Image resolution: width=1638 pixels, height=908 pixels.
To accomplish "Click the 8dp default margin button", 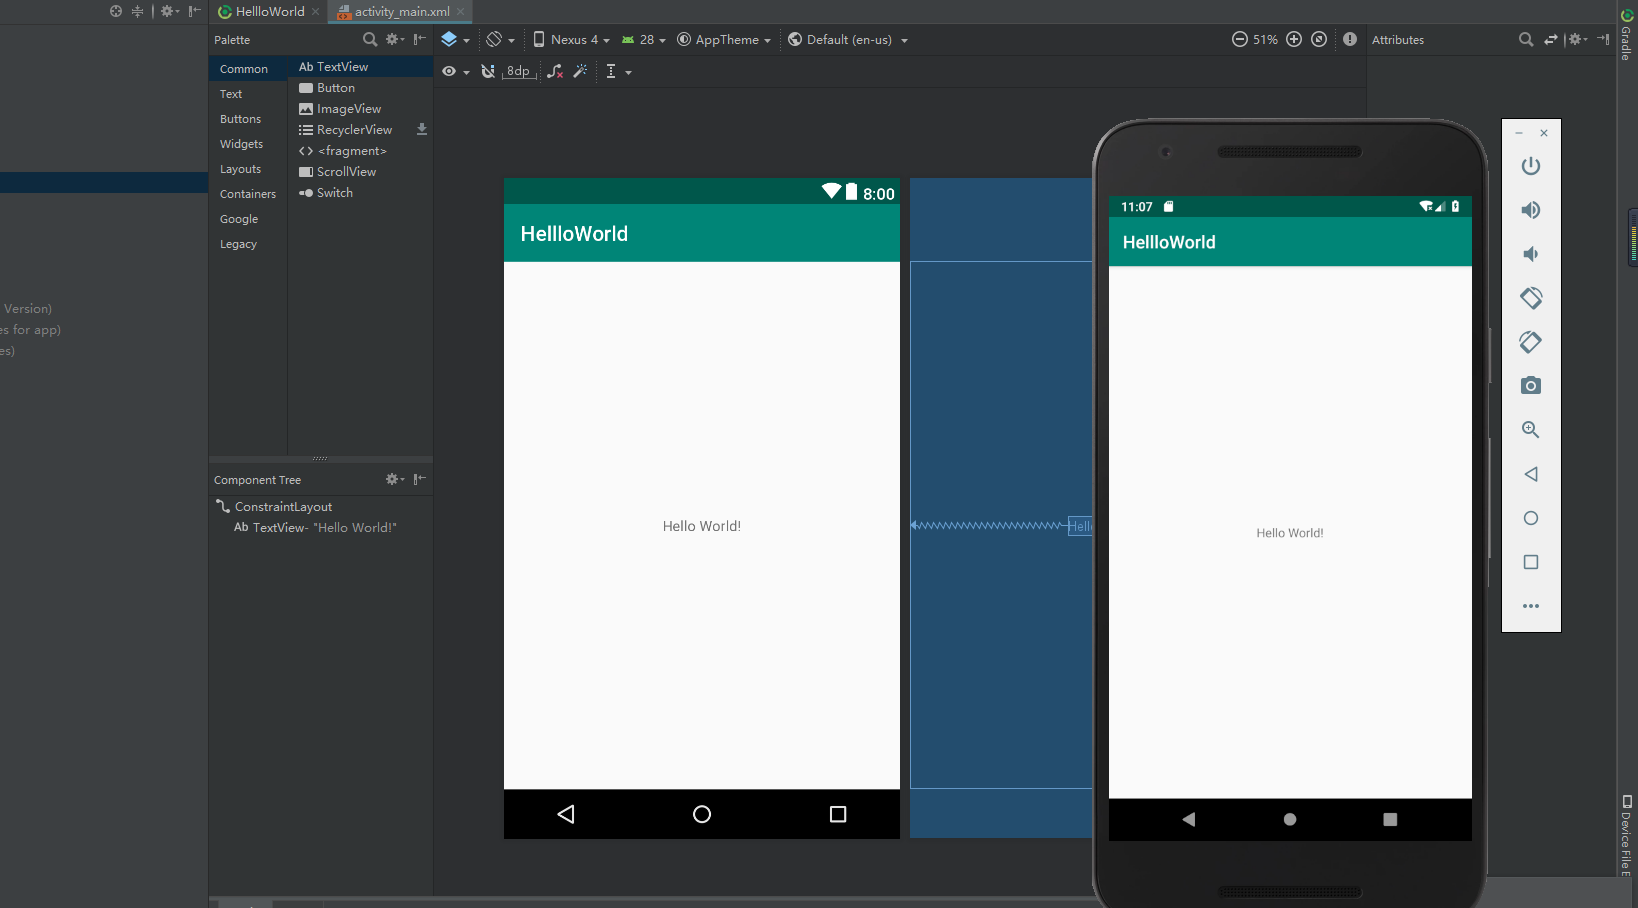I will pyautogui.click(x=518, y=71).
